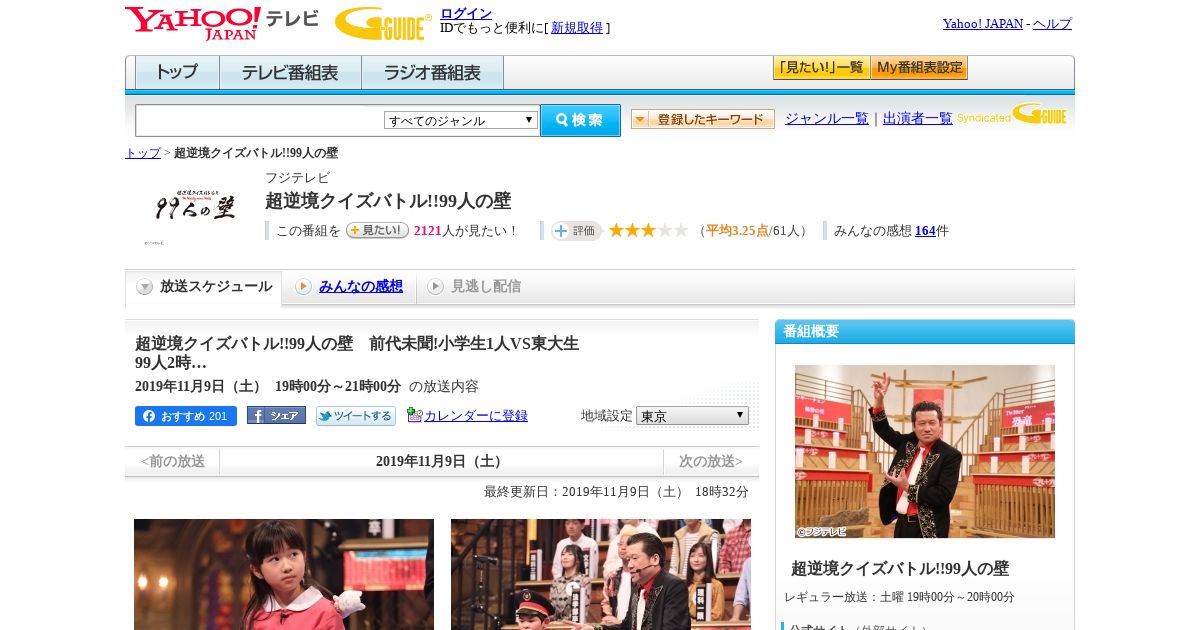Set rating using the star rating bar
The image size is (1200, 630).
pos(648,231)
